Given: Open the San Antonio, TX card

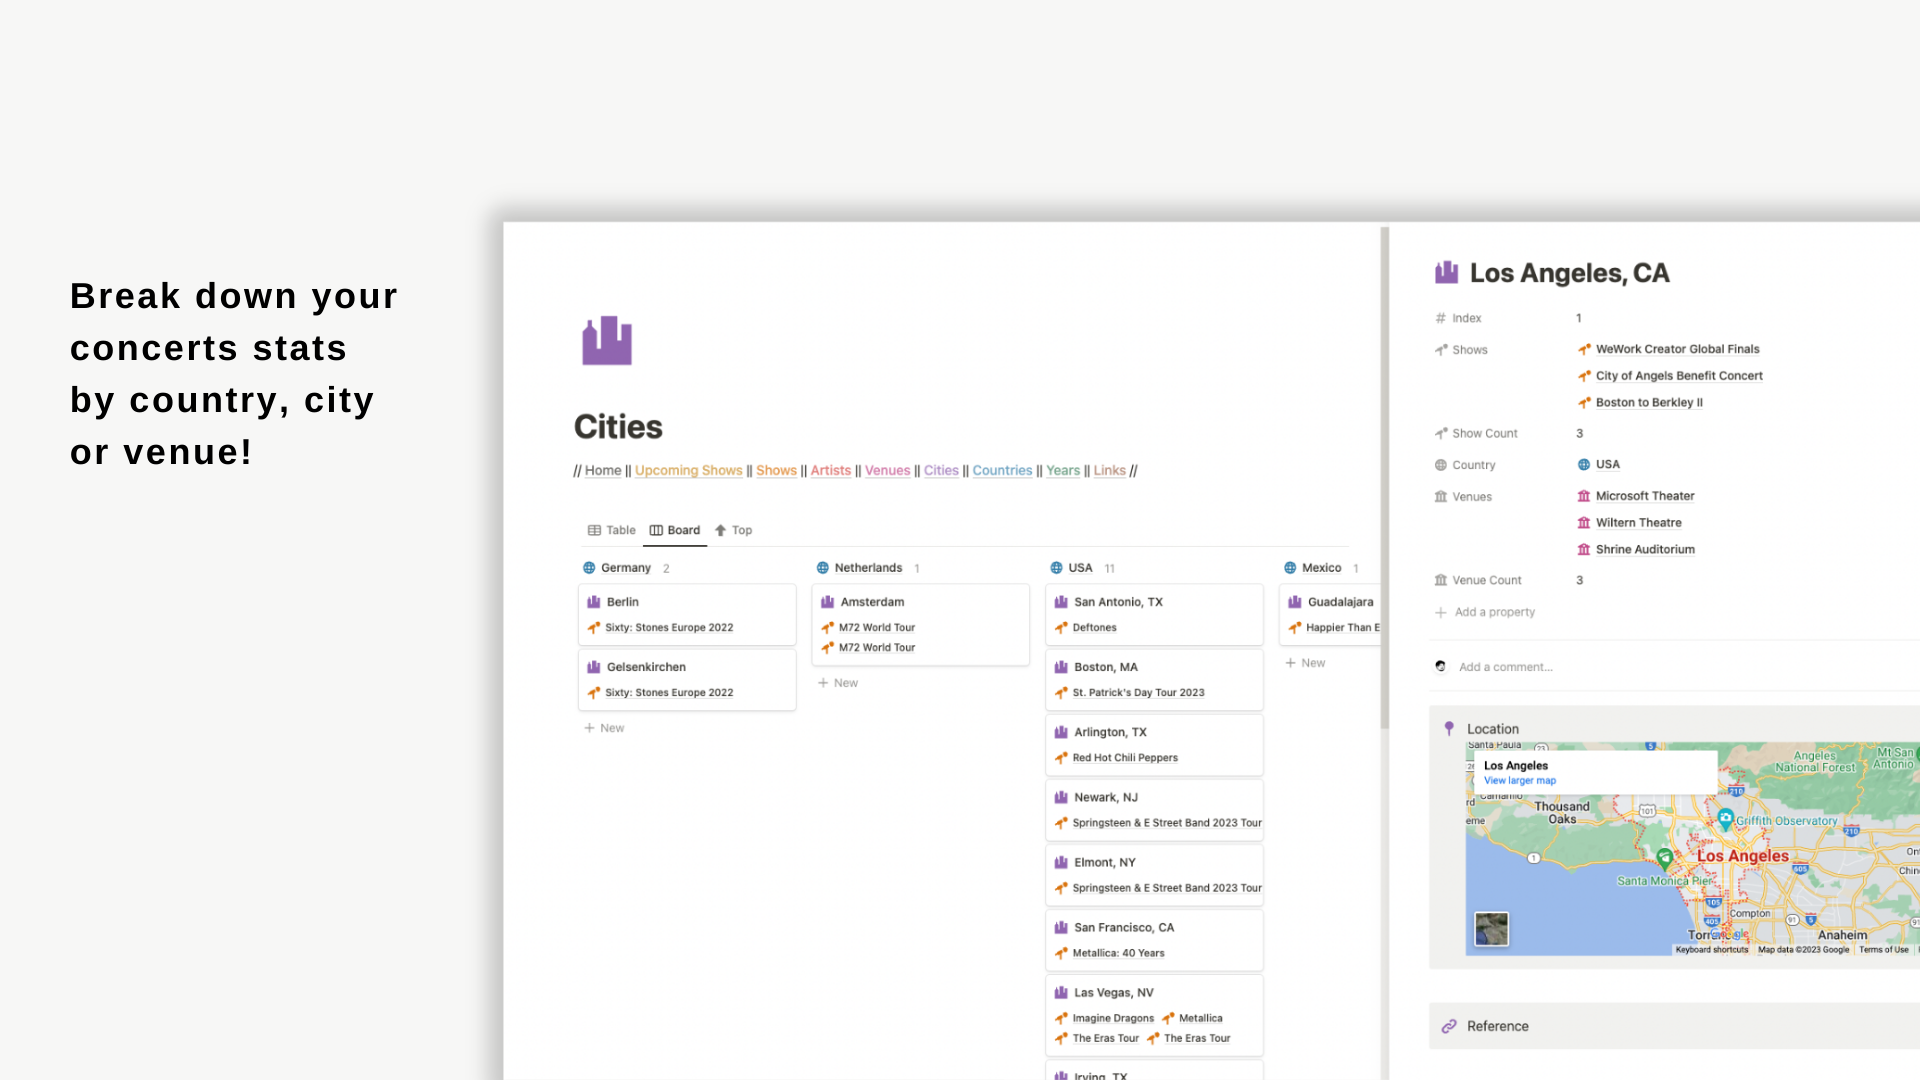Looking at the screenshot, I should coord(1154,615).
